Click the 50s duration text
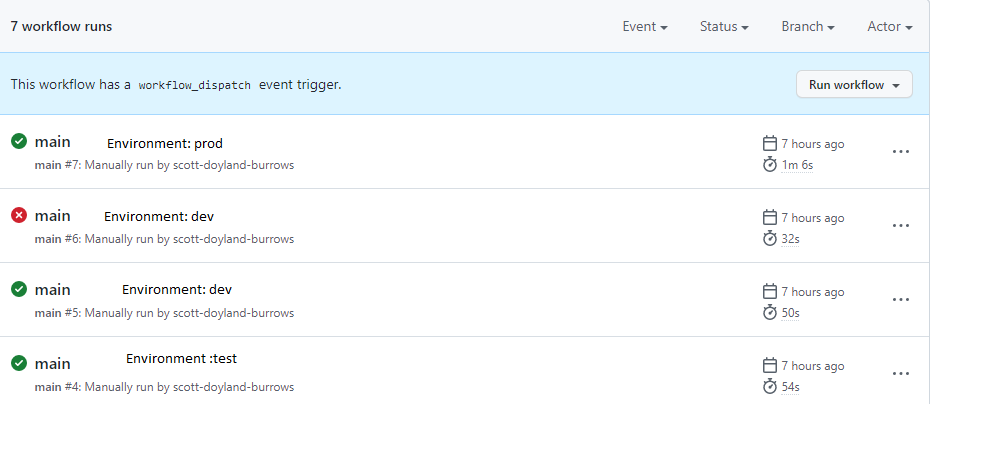989x456 pixels. (x=790, y=313)
